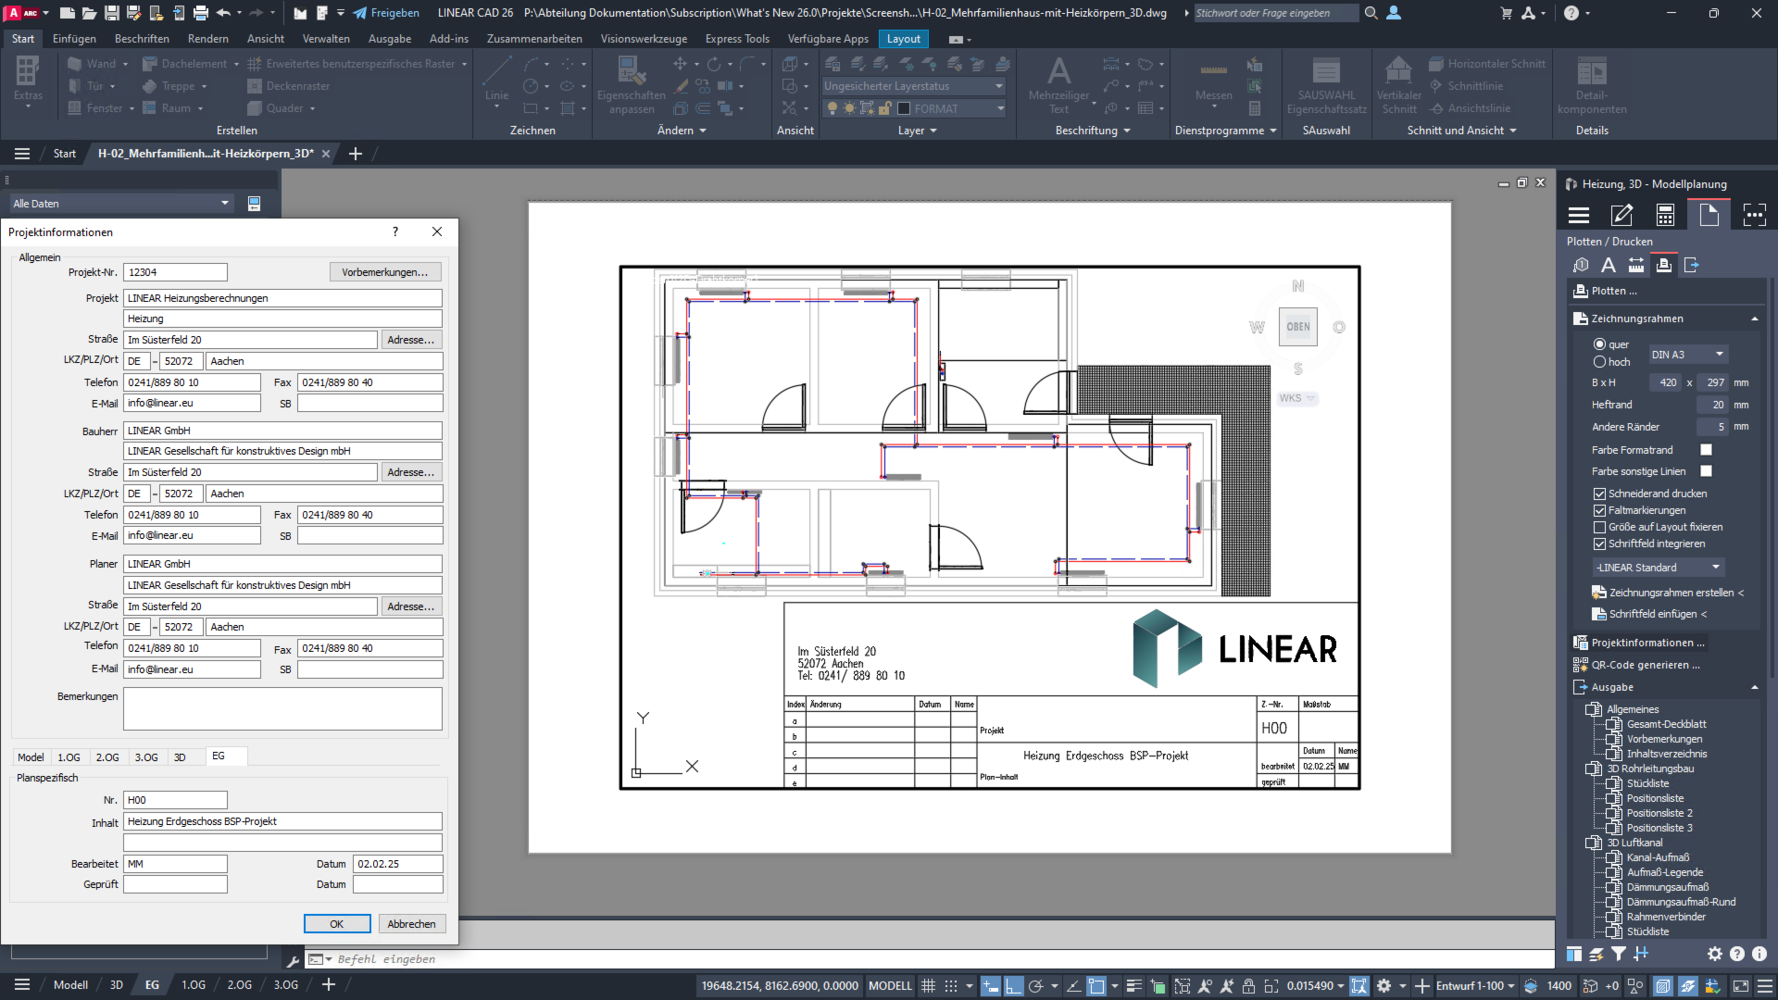Enable Größe auf Layout fixieren
Screen dimensions: 1778x1000
(x=1600, y=527)
